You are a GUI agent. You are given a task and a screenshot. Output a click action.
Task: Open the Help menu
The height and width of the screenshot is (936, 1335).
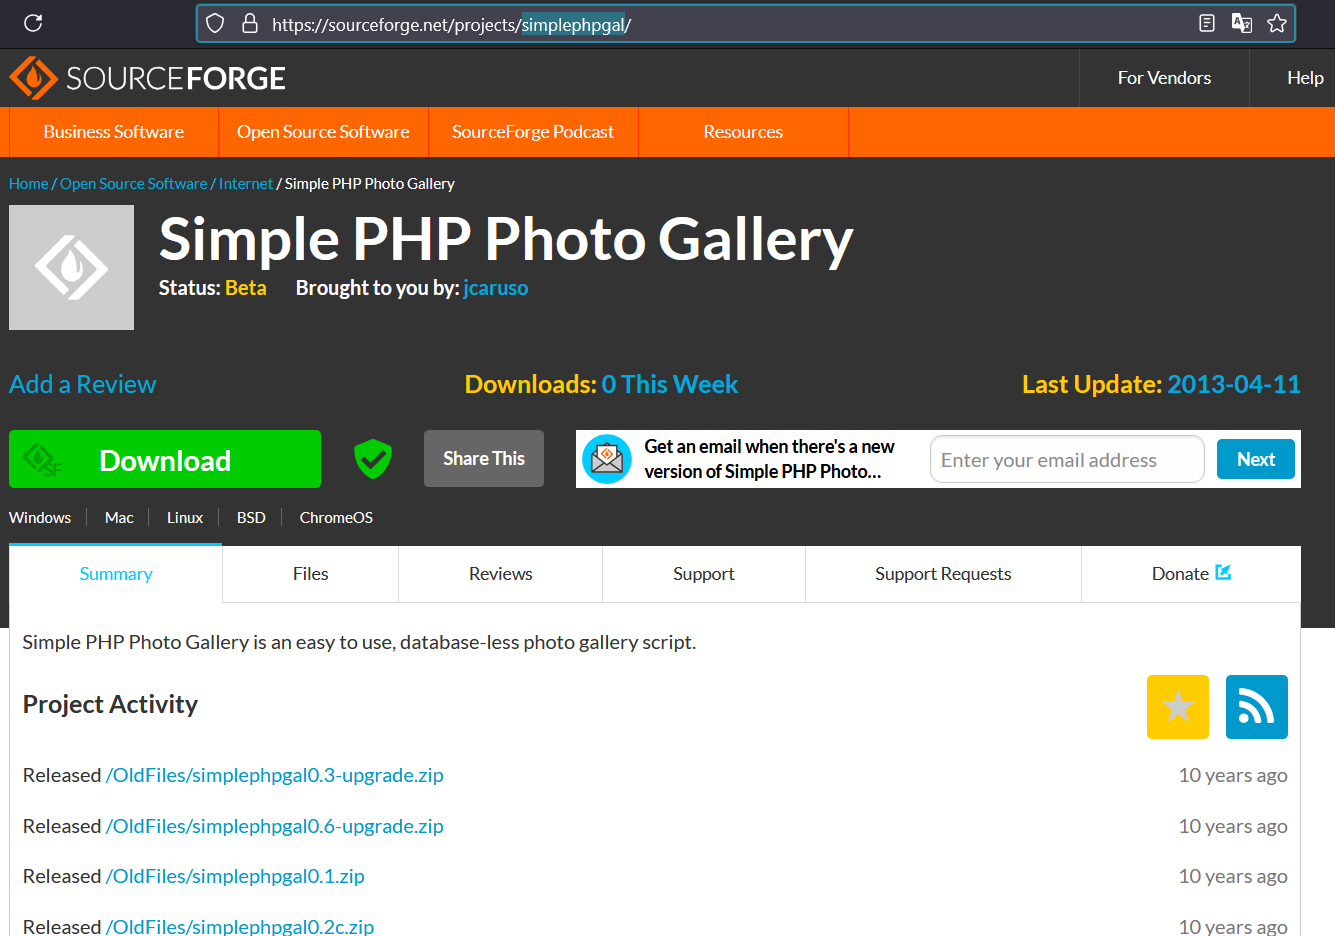click(x=1305, y=78)
